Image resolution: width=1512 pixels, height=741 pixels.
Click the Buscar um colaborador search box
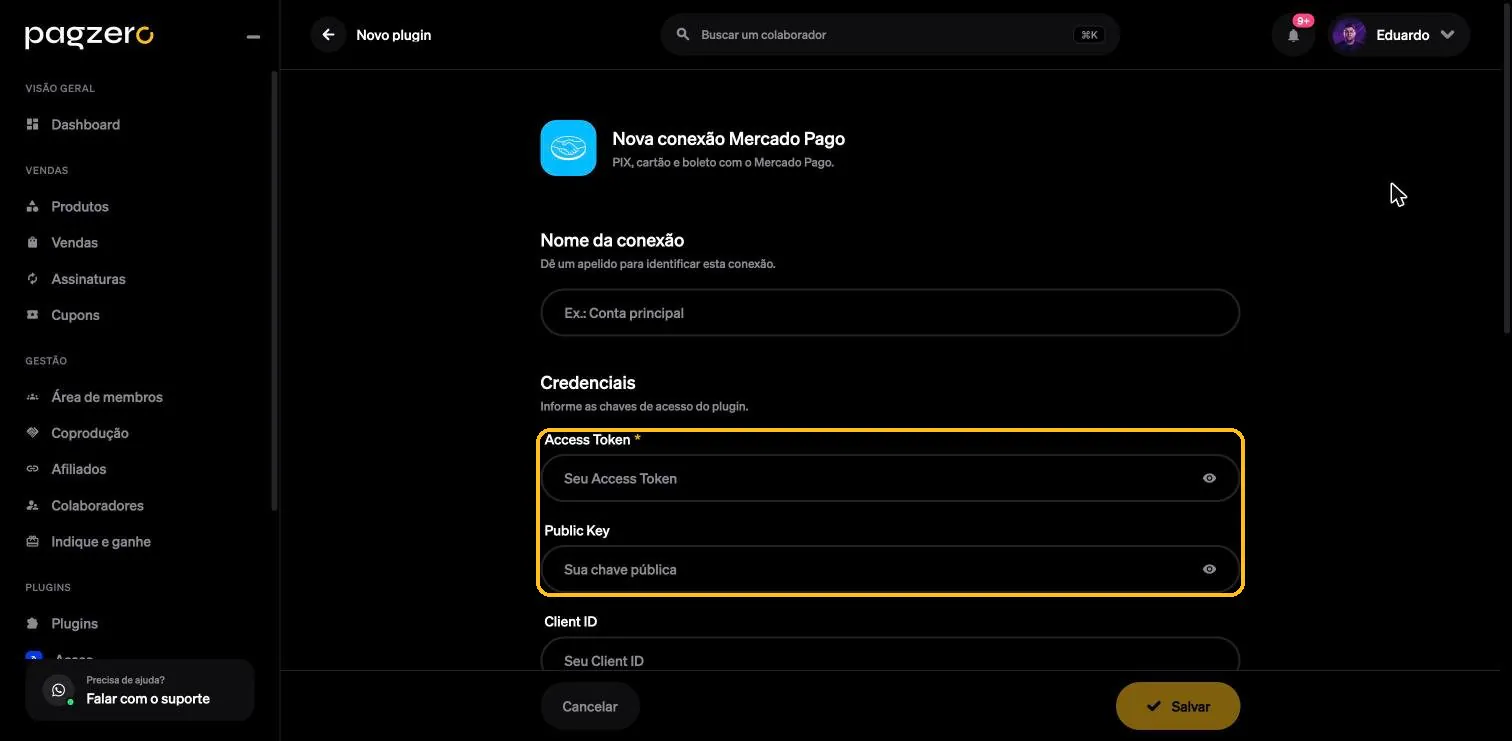(890, 35)
